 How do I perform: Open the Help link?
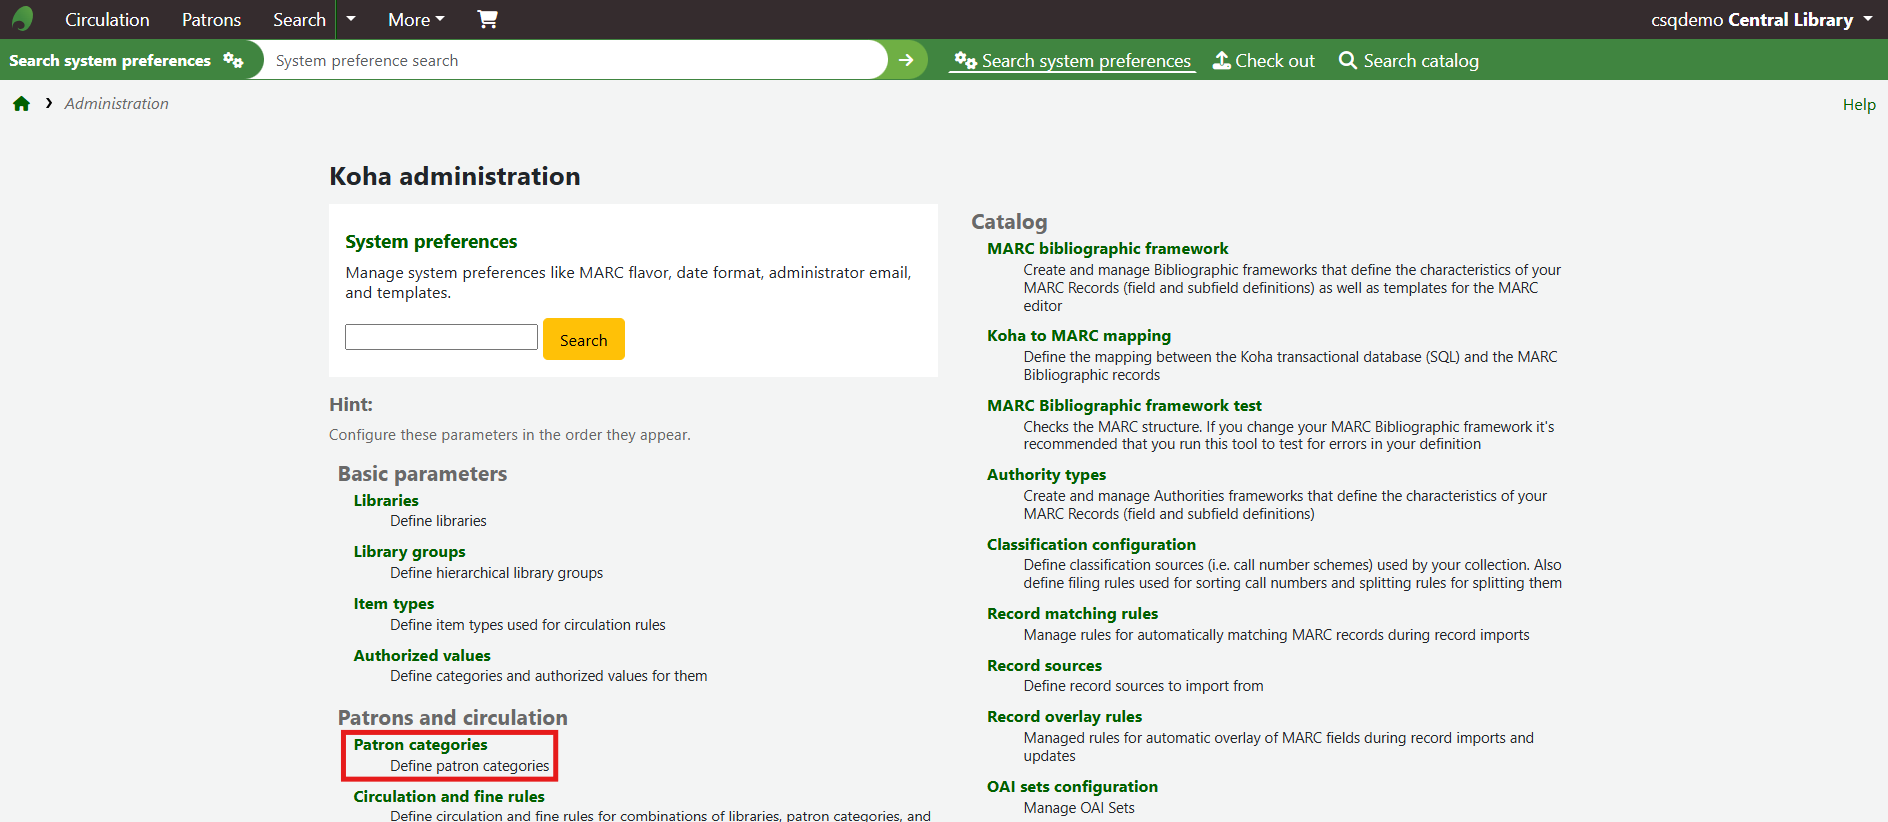coord(1859,104)
